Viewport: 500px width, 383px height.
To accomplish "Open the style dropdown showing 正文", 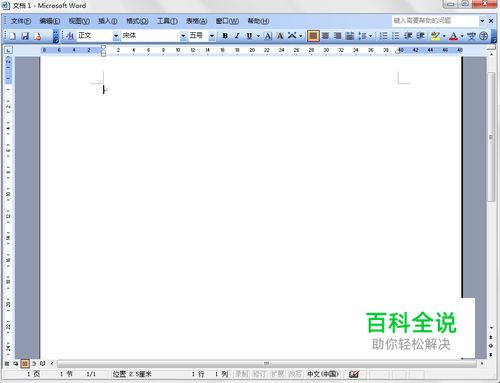I will 116,36.
